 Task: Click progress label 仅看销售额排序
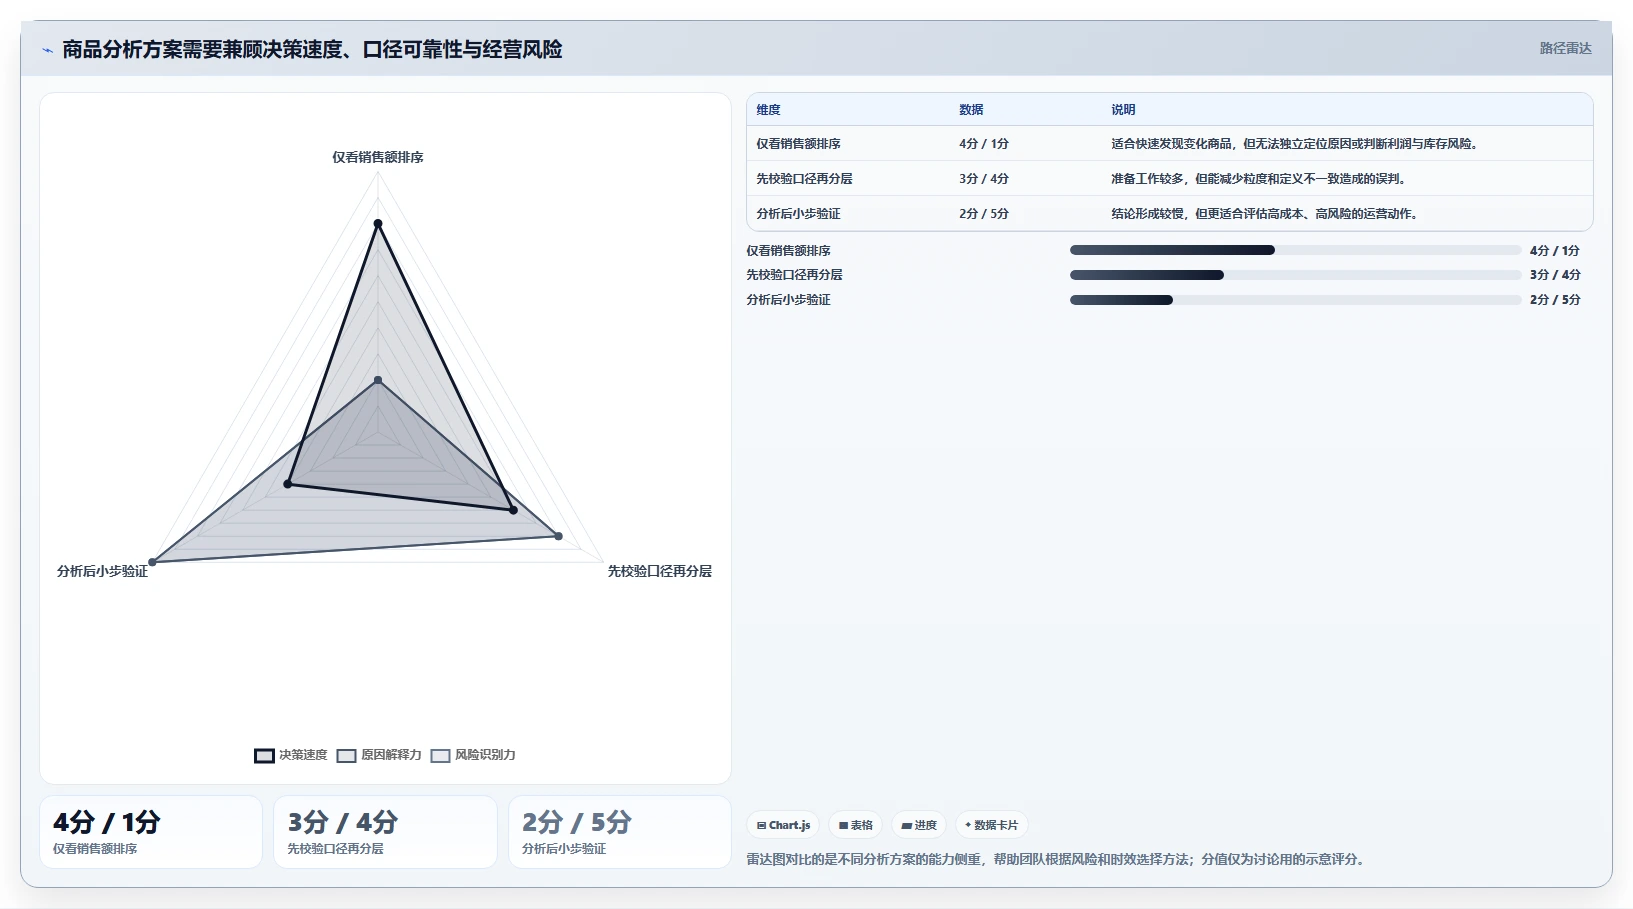tap(788, 251)
